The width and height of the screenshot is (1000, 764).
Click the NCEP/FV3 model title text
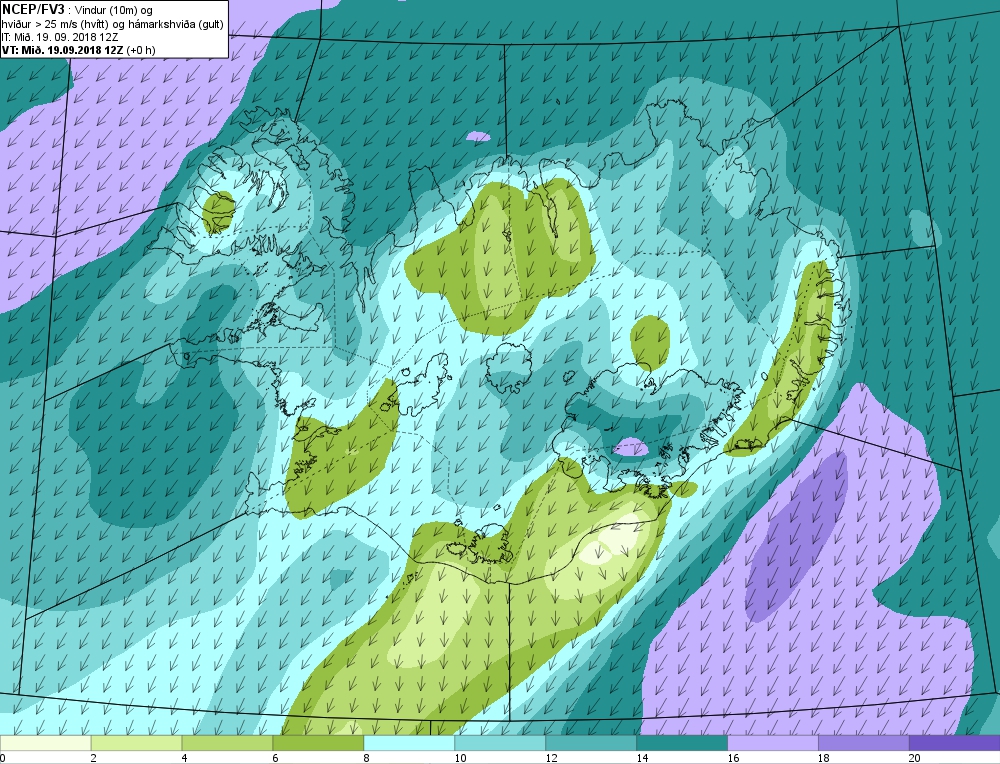coord(33,9)
